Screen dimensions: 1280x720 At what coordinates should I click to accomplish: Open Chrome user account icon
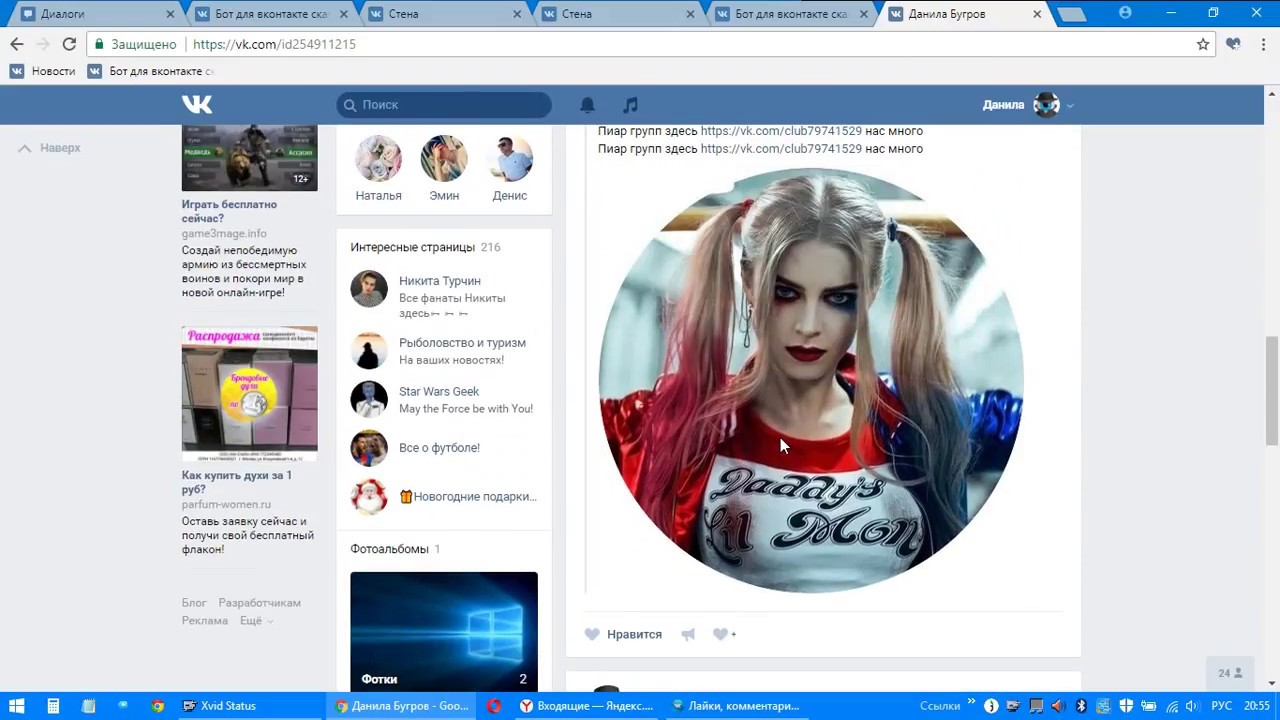point(1125,13)
